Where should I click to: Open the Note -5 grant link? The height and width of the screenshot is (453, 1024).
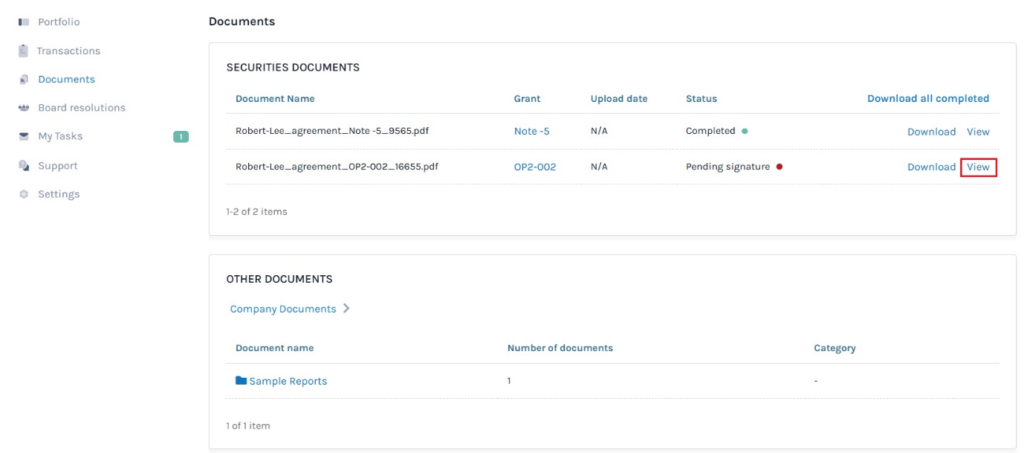tap(531, 132)
